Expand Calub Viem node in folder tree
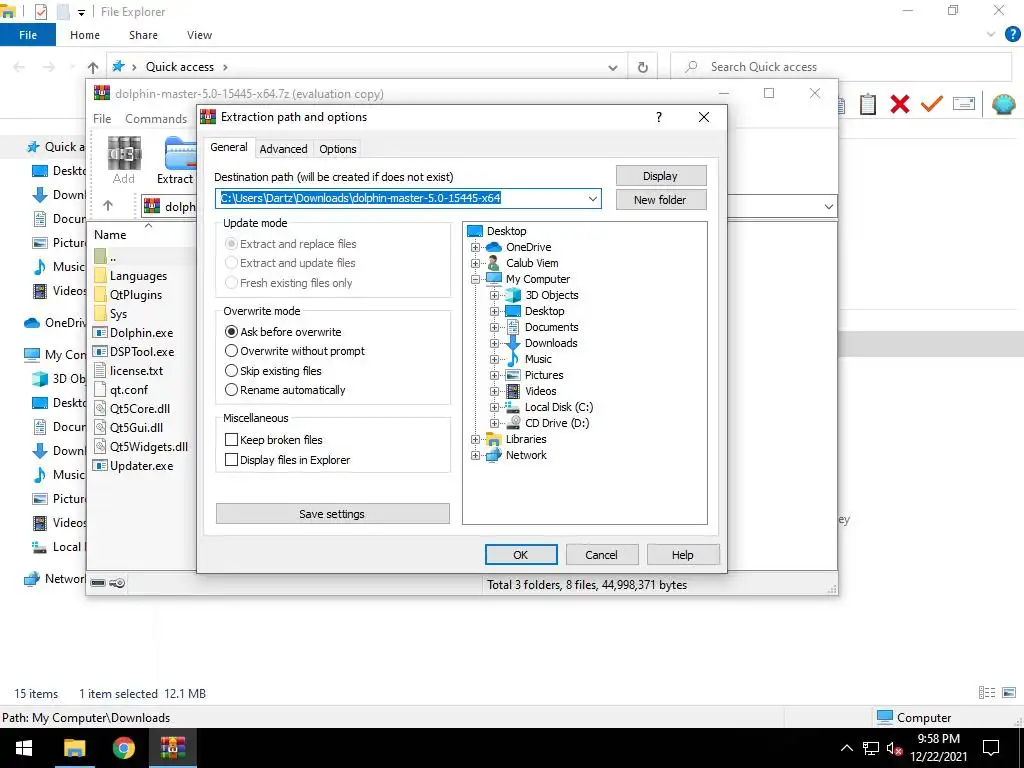Image resolution: width=1024 pixels, height=768 pixels. [475, 263]
